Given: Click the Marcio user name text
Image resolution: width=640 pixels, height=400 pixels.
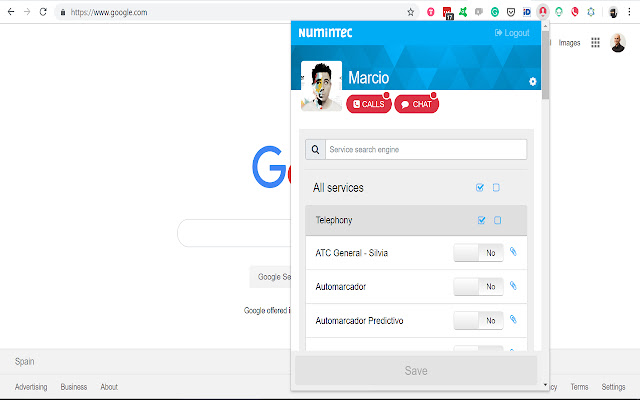Looking at the screenshot, I should click(x=369, y=78).
